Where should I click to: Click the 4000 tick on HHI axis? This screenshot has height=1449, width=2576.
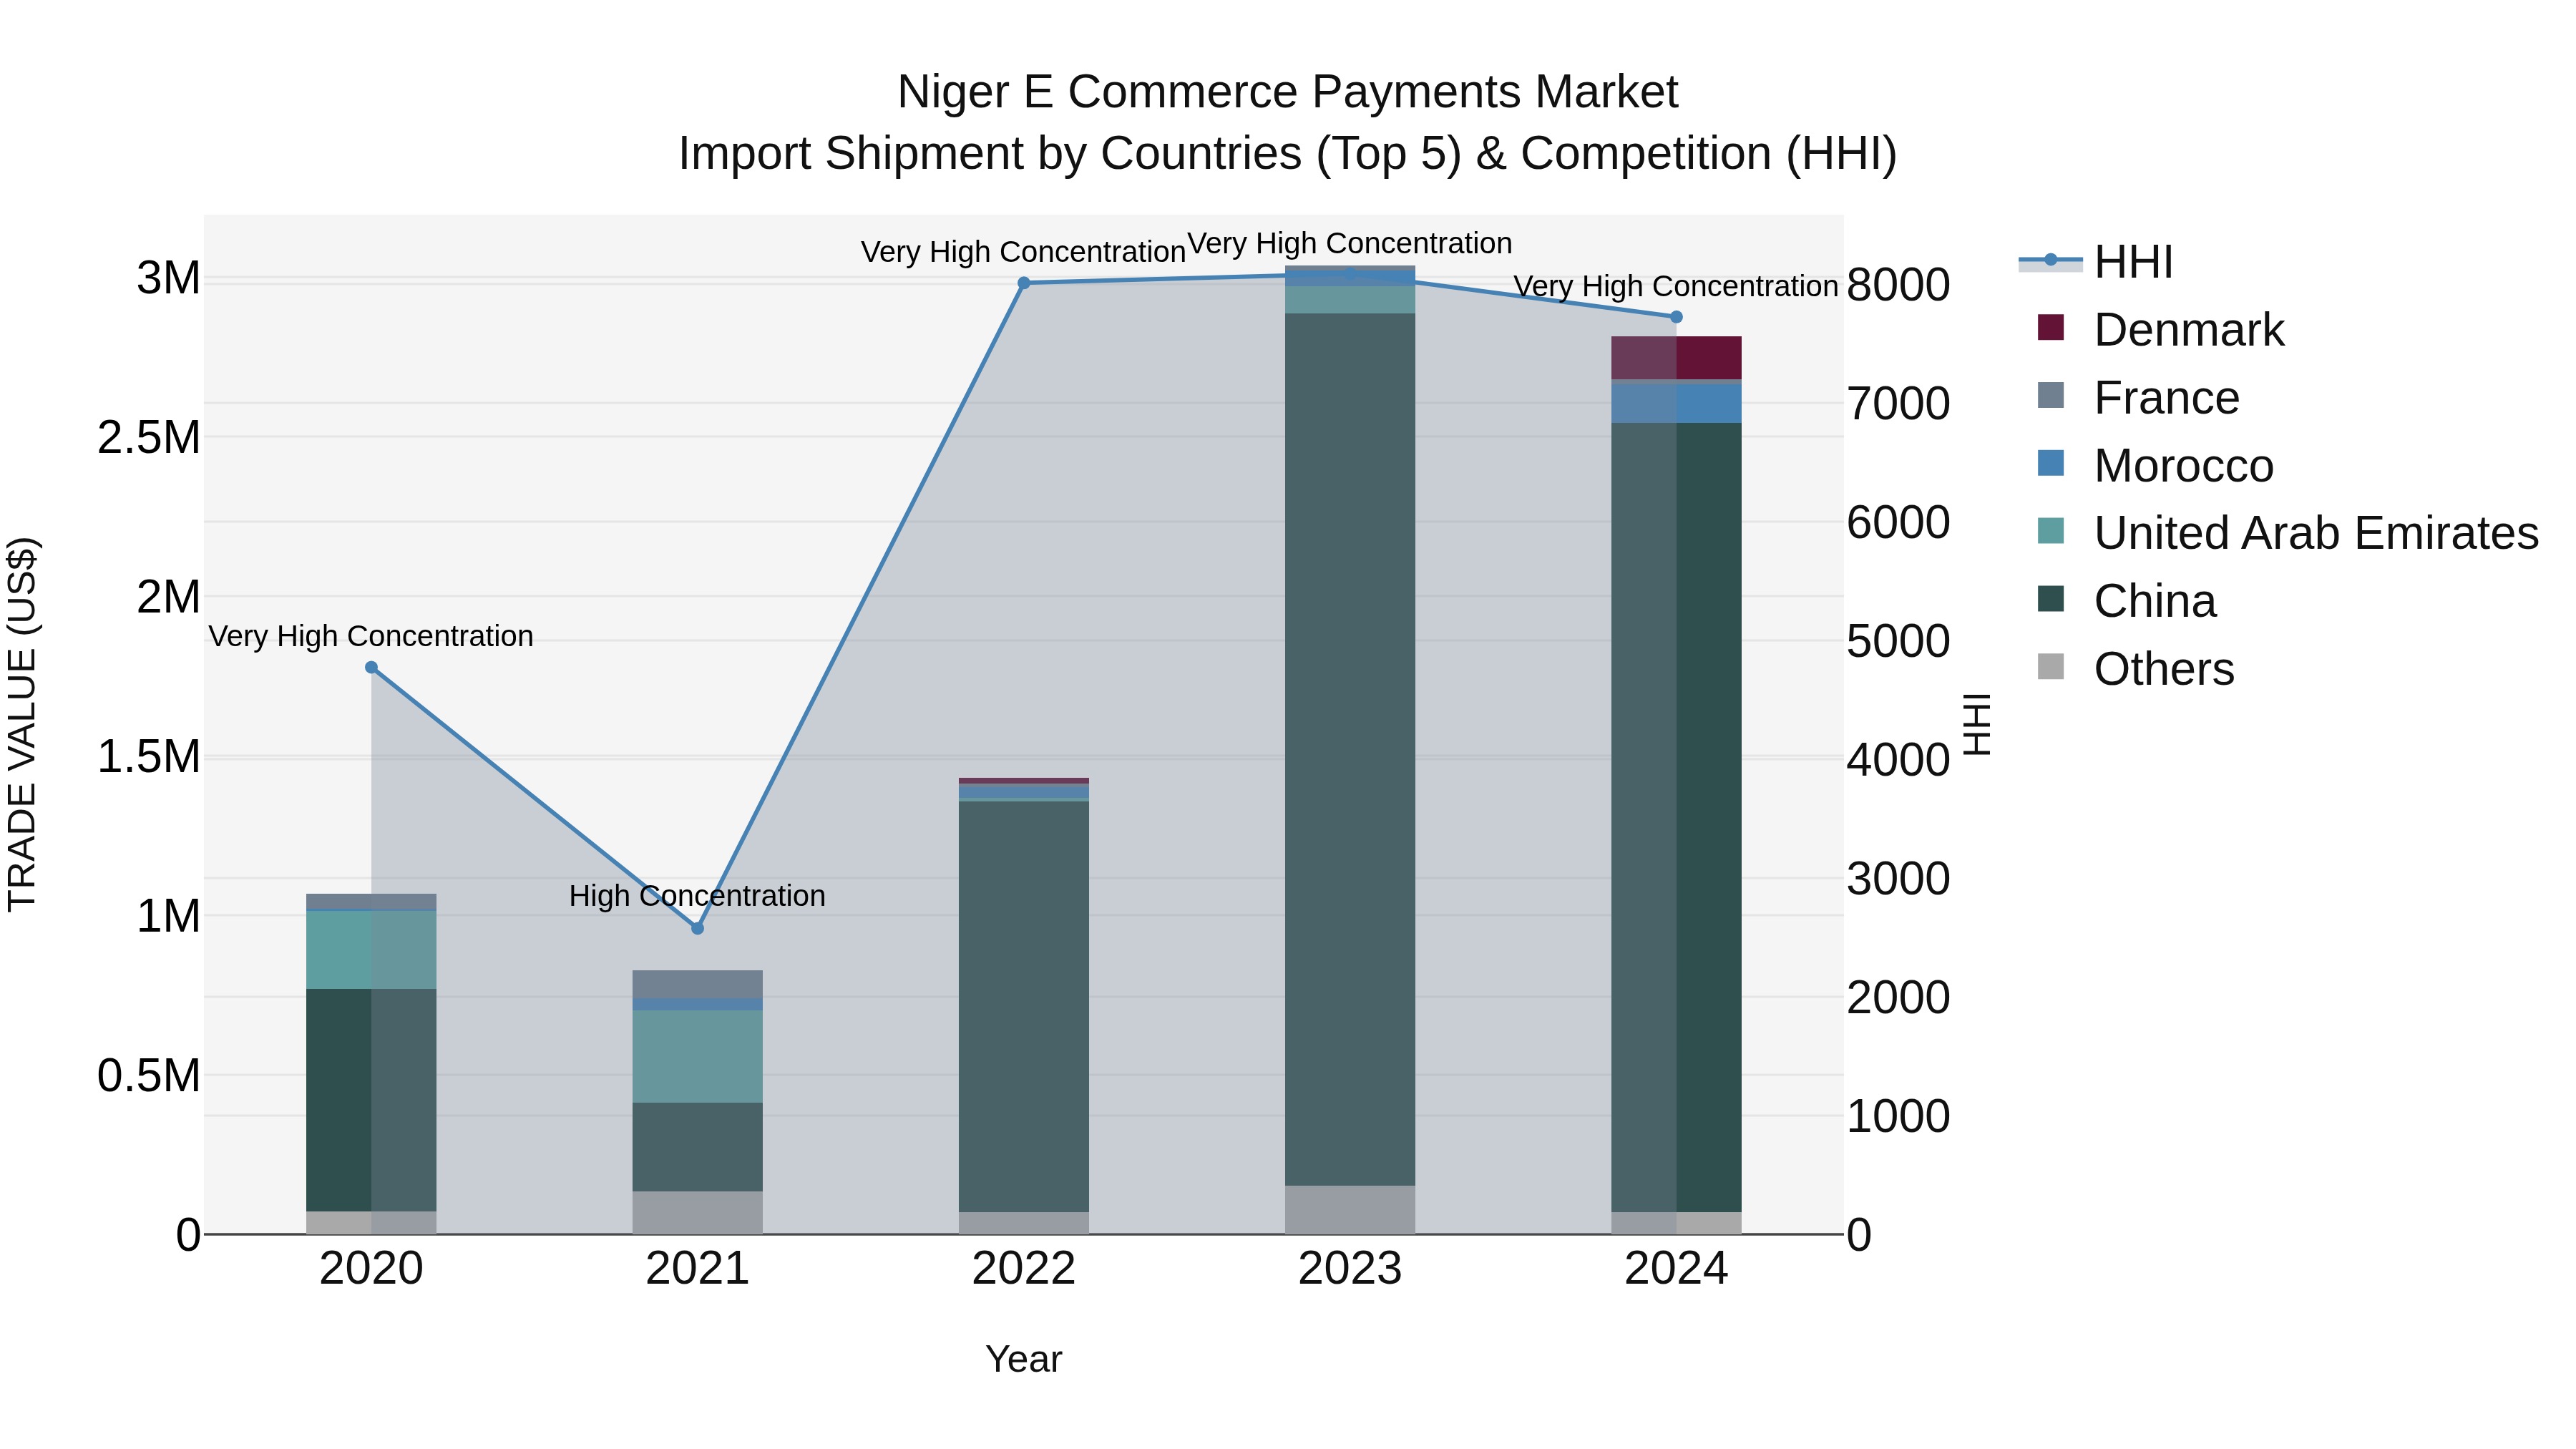tap(1898, 760)
